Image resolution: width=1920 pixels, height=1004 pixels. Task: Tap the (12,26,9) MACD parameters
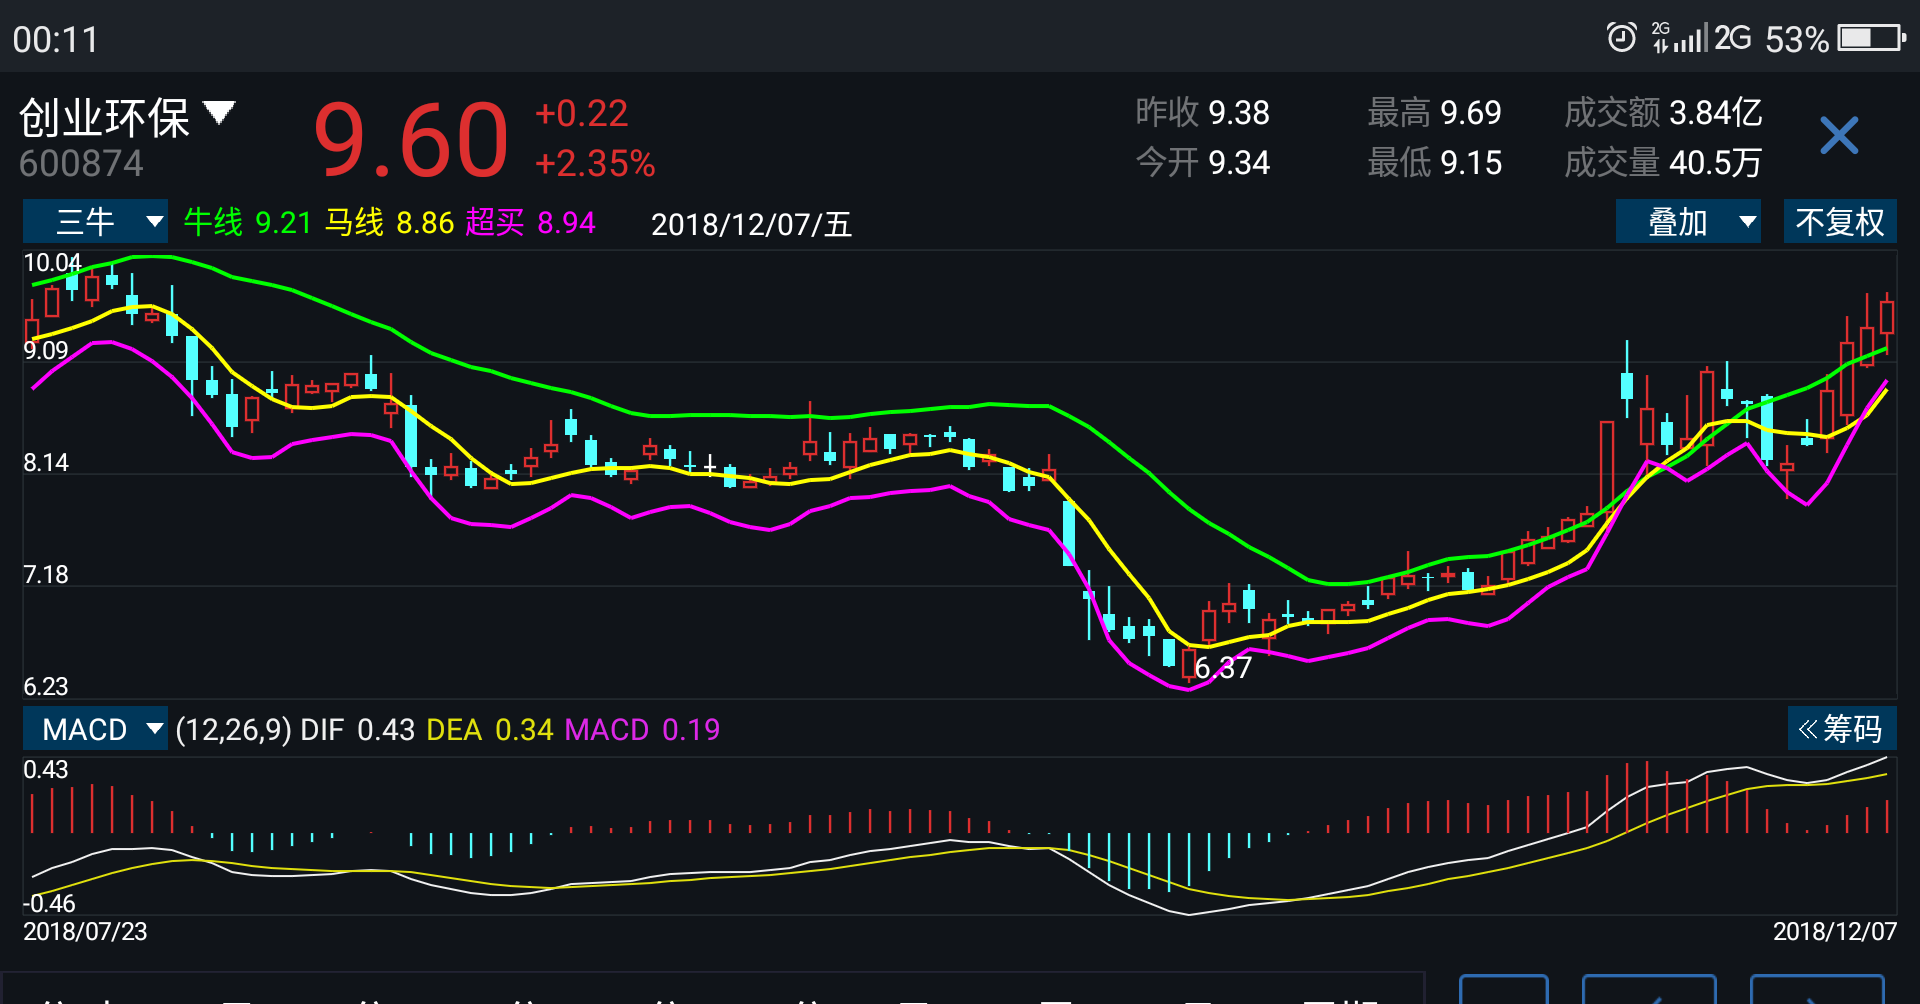pos(233,730)
